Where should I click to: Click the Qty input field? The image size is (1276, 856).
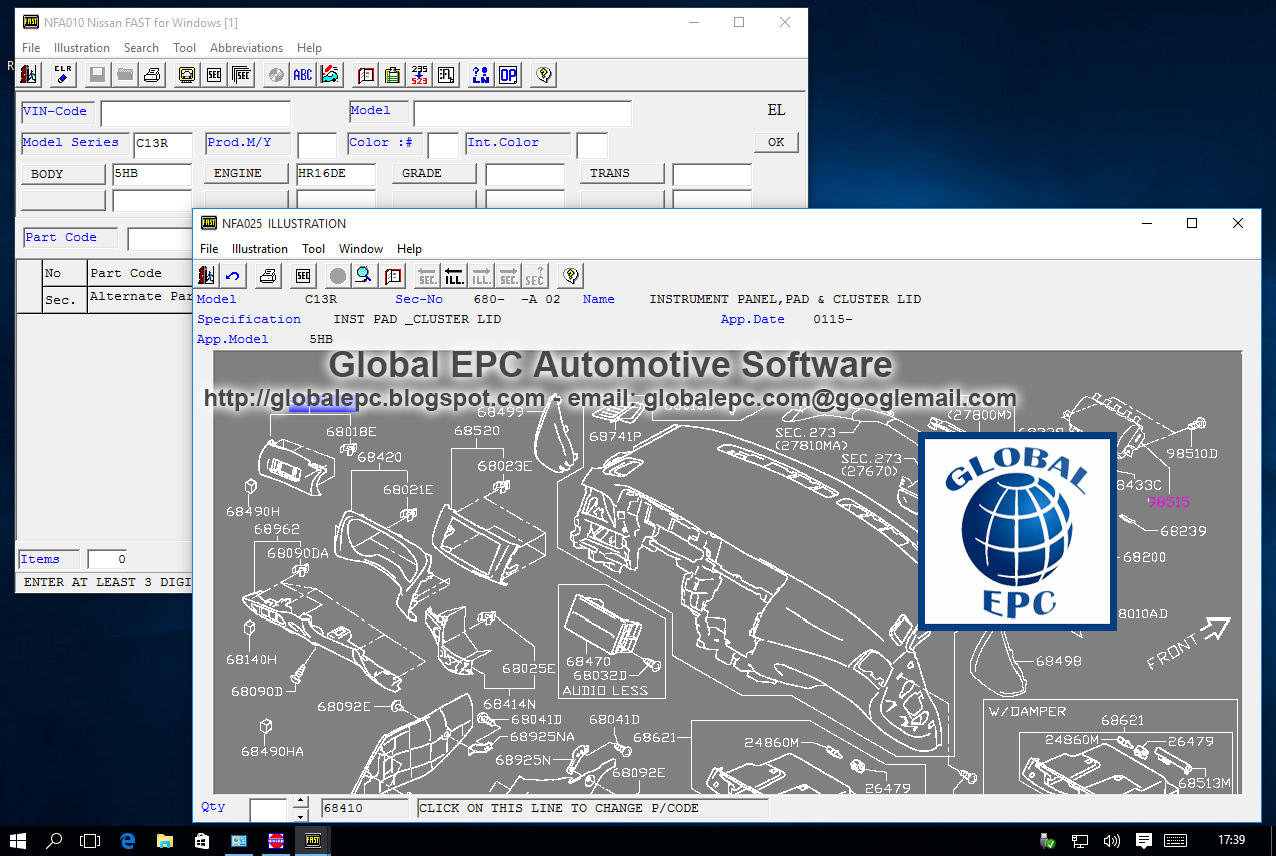coord(268,809)
